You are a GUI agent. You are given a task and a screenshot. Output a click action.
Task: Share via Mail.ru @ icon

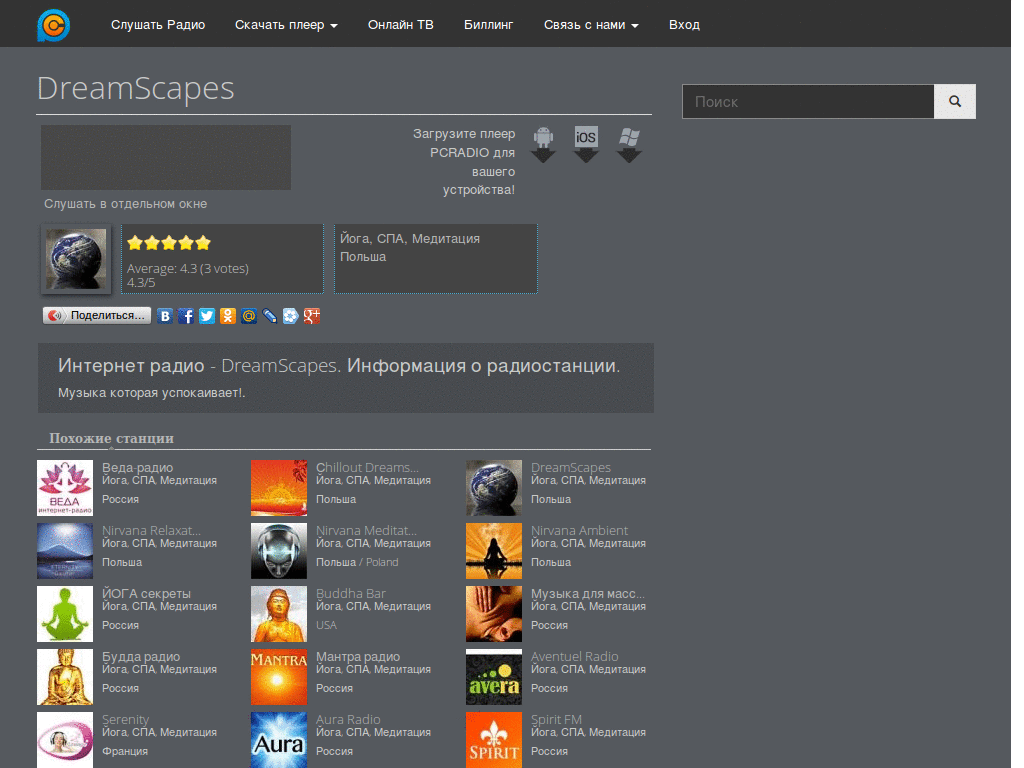tap(249, 316)
